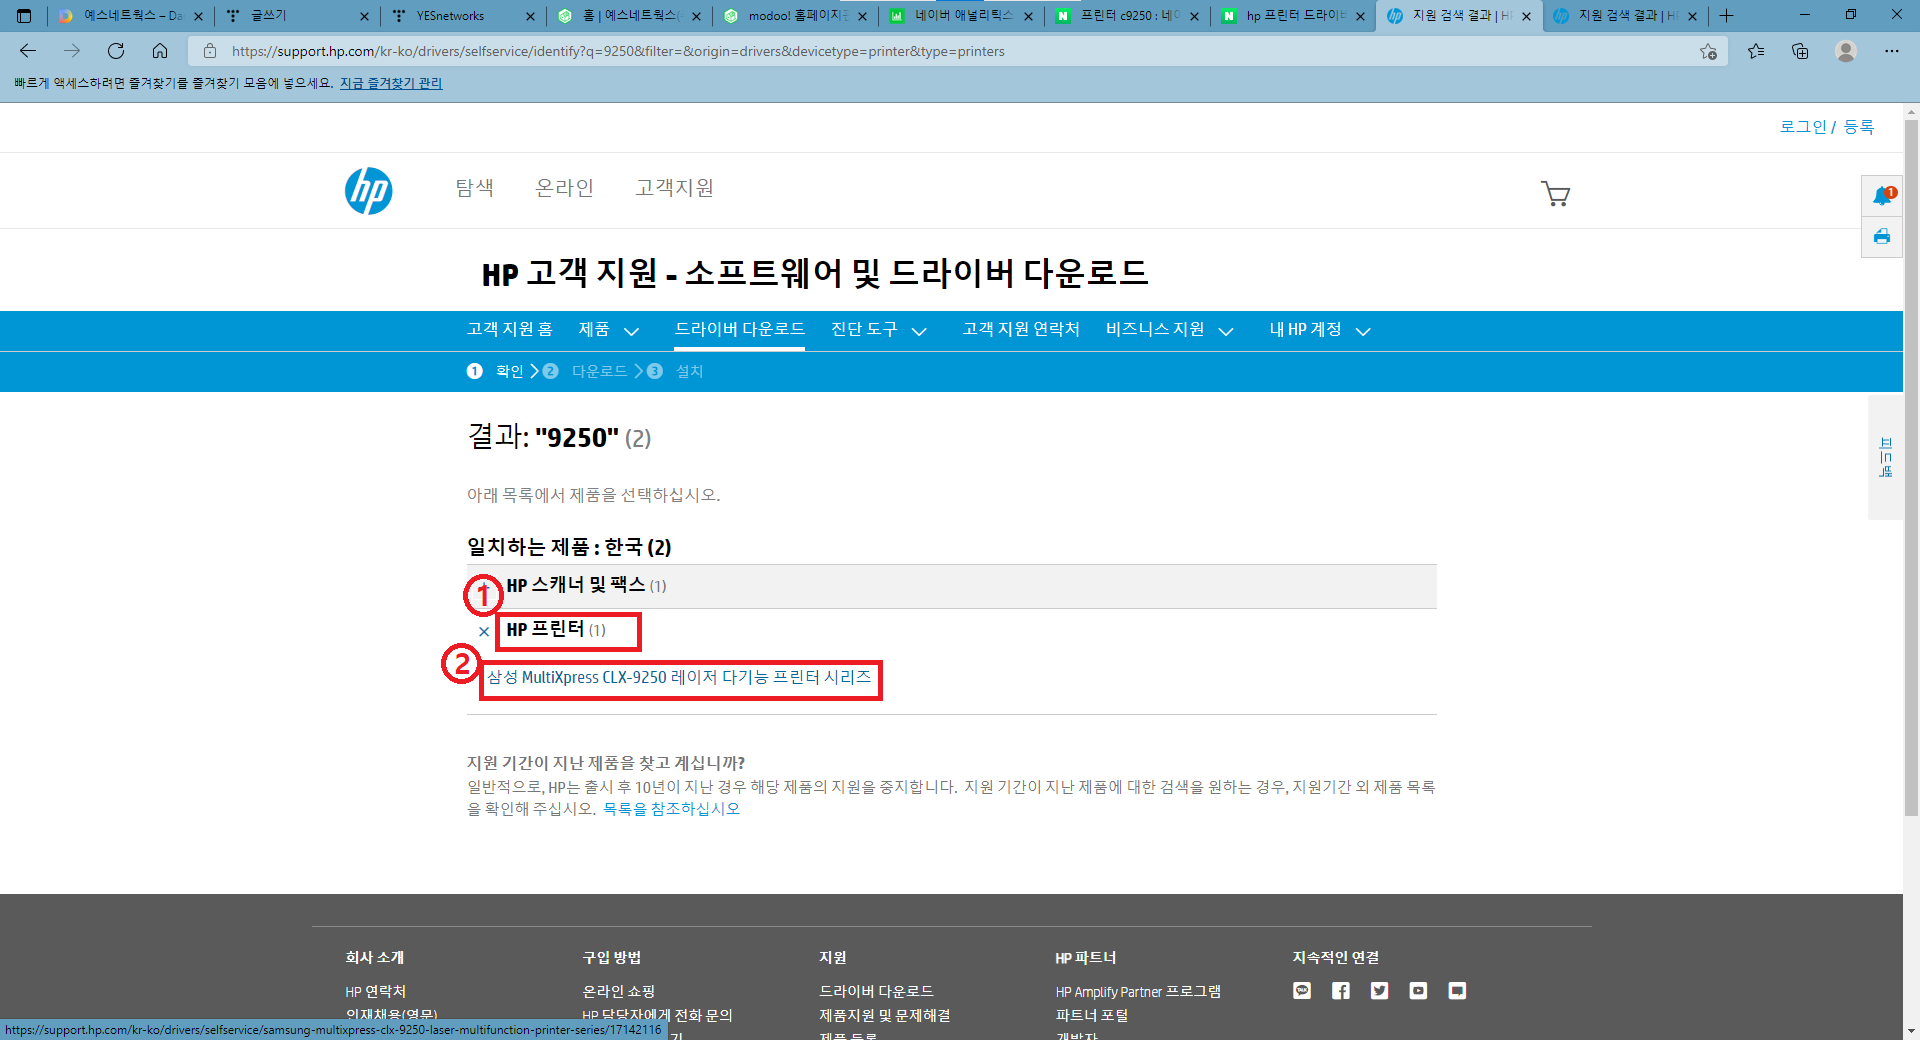This screenshot has height=1040, width=1920.
Task: Click the printer icon side button
Action: tap(1882, 237)
